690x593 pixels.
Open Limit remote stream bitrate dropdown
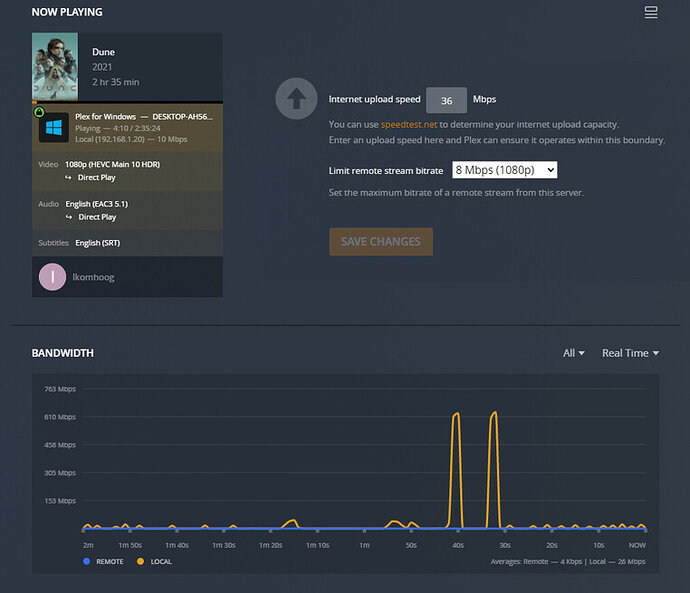point(504,170)
